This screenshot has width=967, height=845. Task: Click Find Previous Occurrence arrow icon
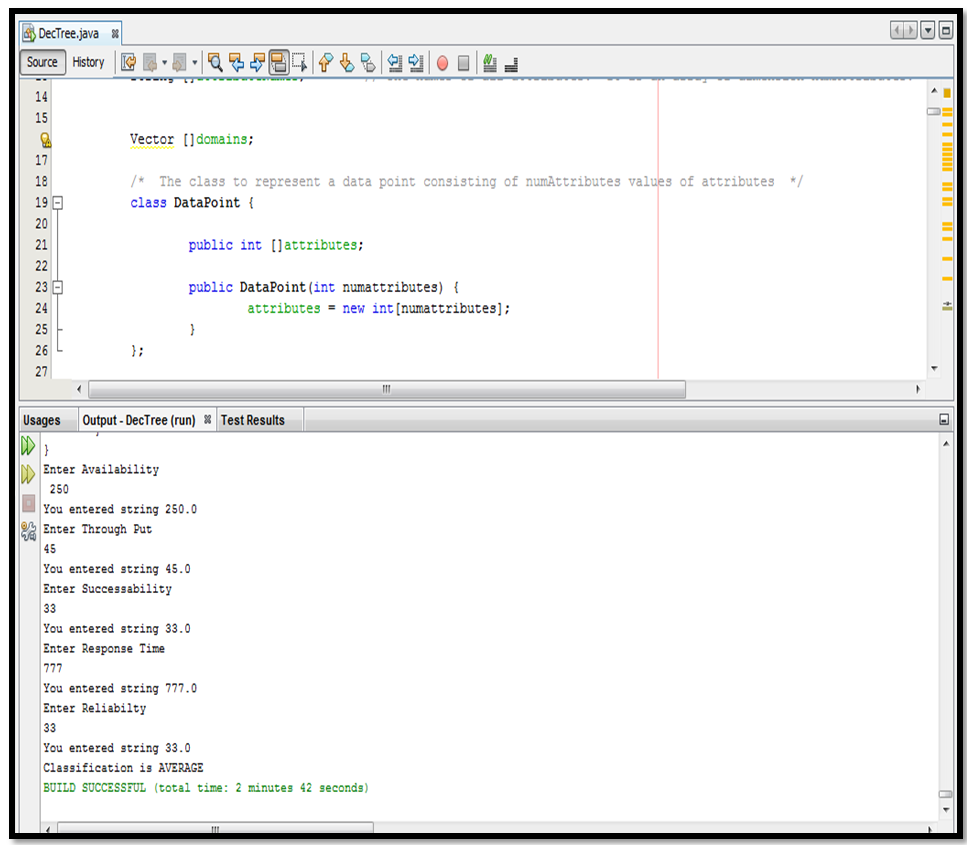click(x=236, y=62)
